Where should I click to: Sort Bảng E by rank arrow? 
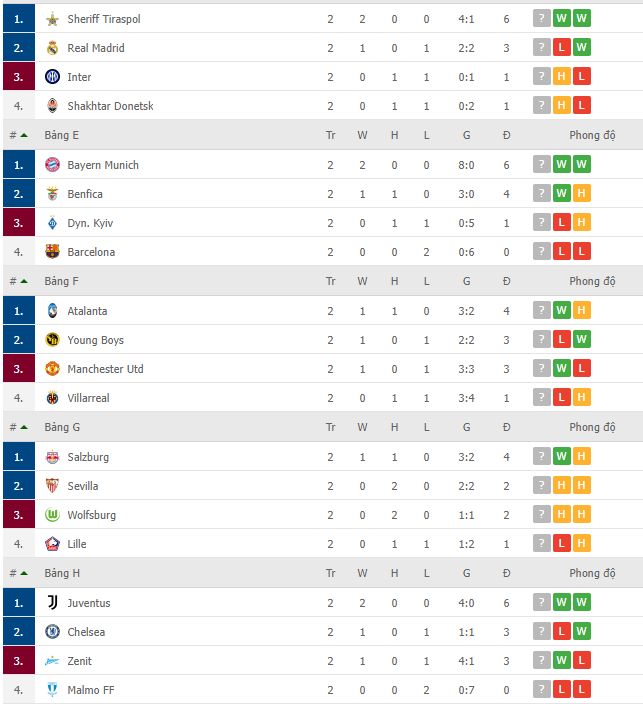[24, 135]
